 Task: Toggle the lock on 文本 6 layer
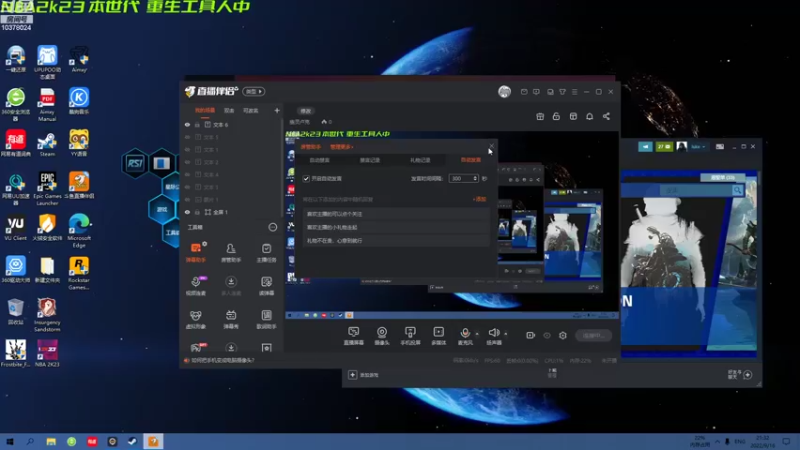(197, 124)
